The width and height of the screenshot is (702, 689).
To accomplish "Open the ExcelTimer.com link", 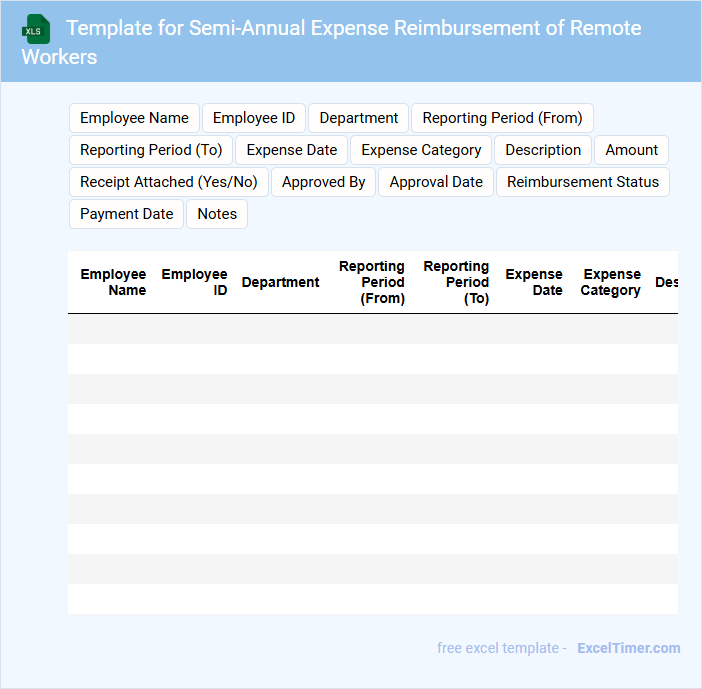I will click(628, 648).
